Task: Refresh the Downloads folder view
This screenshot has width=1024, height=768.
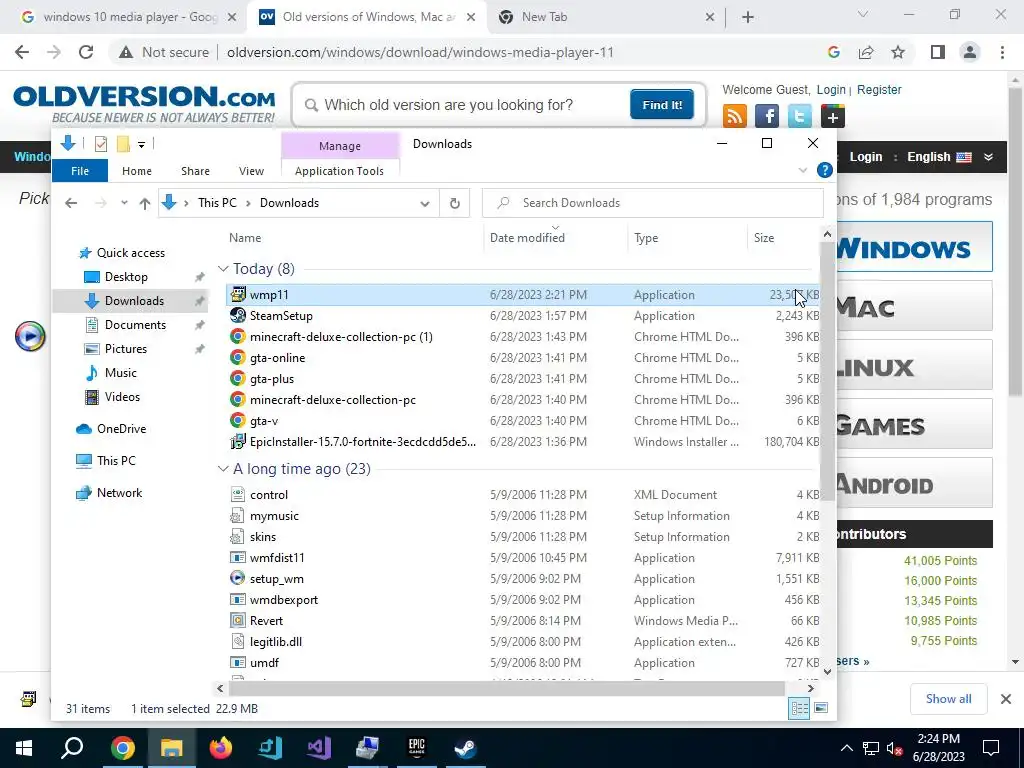Action: (x=455, y=203)
